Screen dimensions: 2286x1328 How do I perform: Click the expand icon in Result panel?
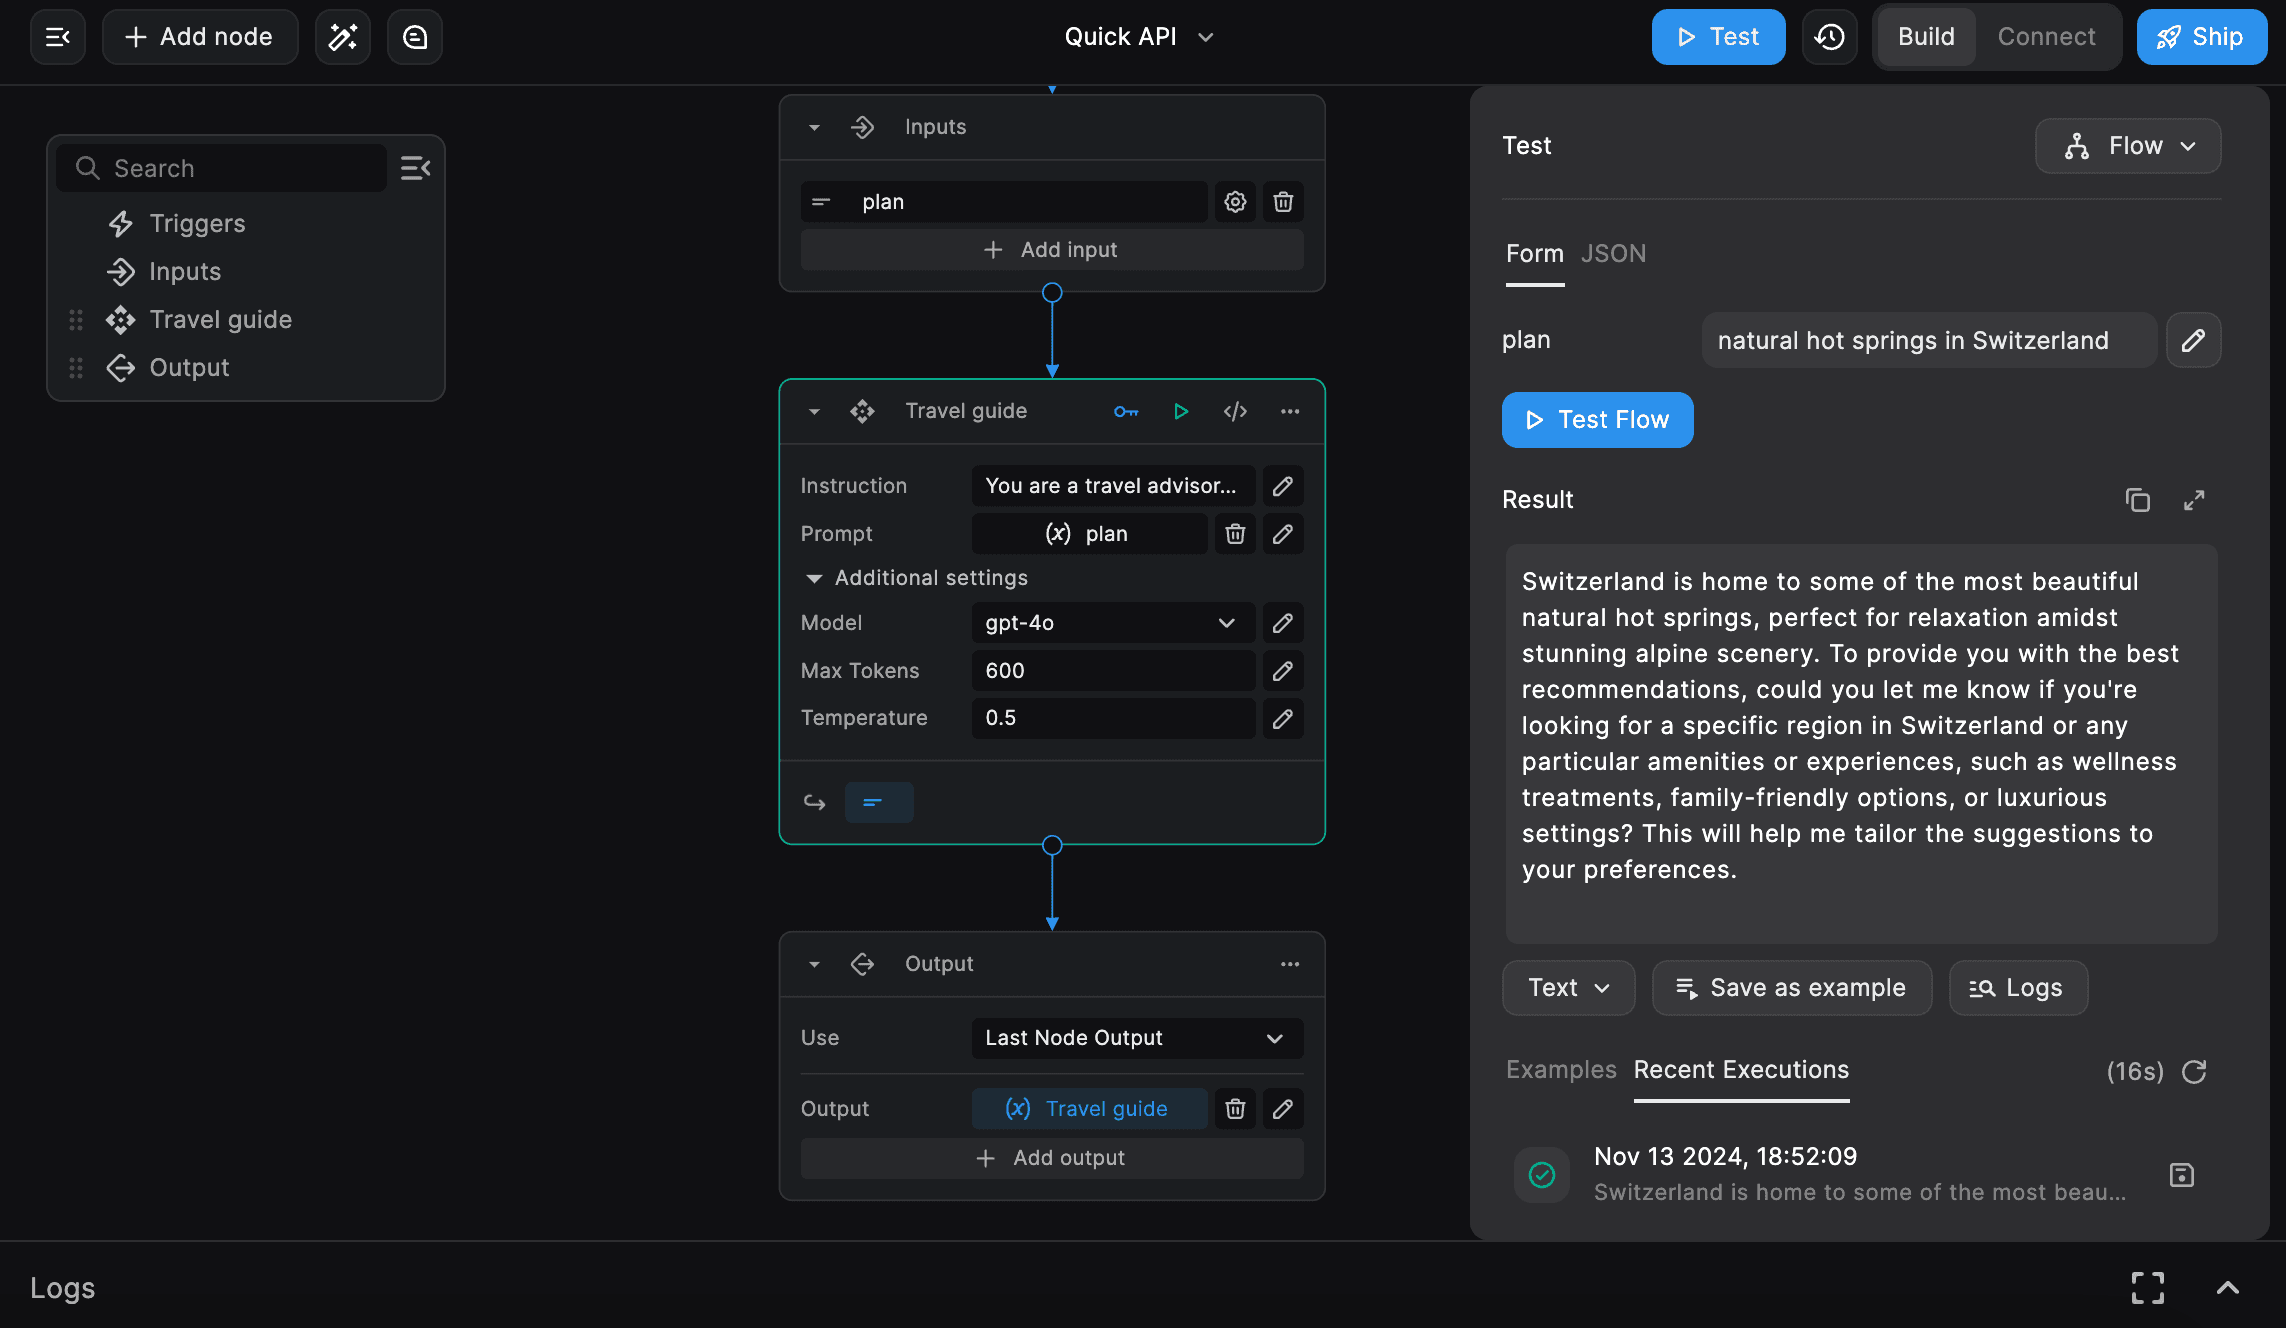tap(2196, 500)
